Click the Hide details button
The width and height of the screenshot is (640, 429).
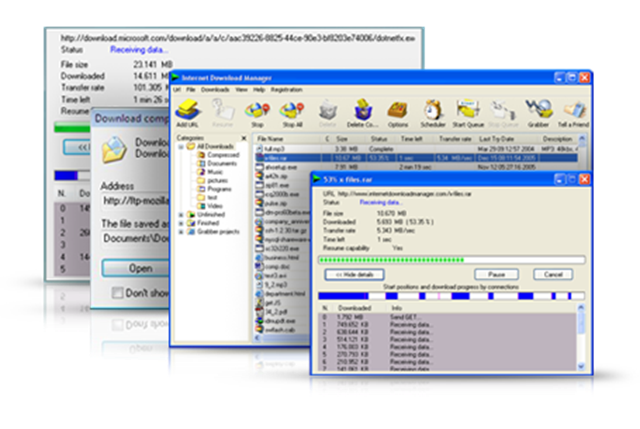pos(354,275)
